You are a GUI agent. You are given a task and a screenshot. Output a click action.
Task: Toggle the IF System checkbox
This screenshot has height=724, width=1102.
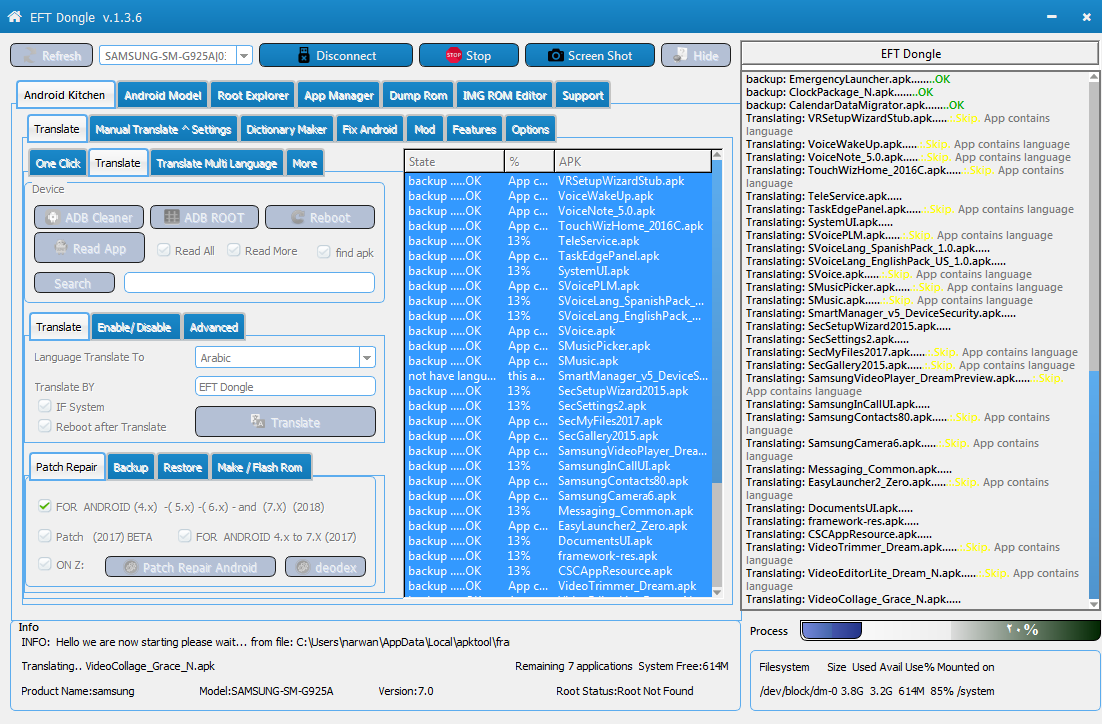coord(45,406)
